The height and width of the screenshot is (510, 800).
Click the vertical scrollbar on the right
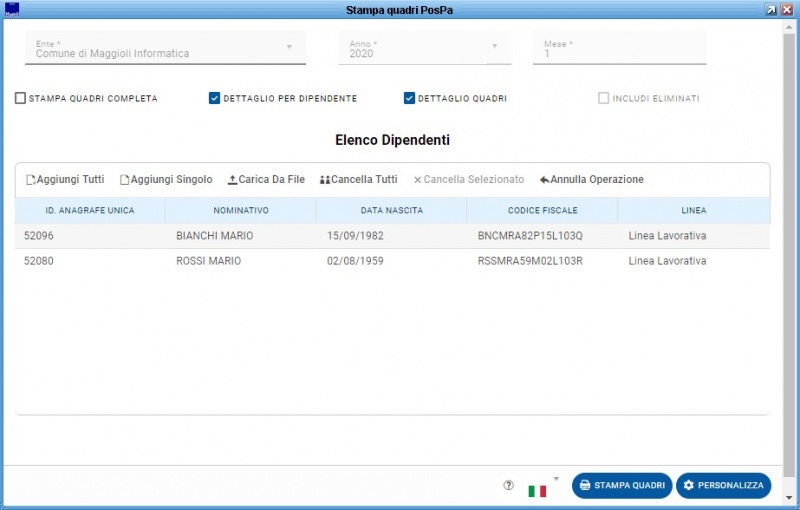[x=790, y=250]
